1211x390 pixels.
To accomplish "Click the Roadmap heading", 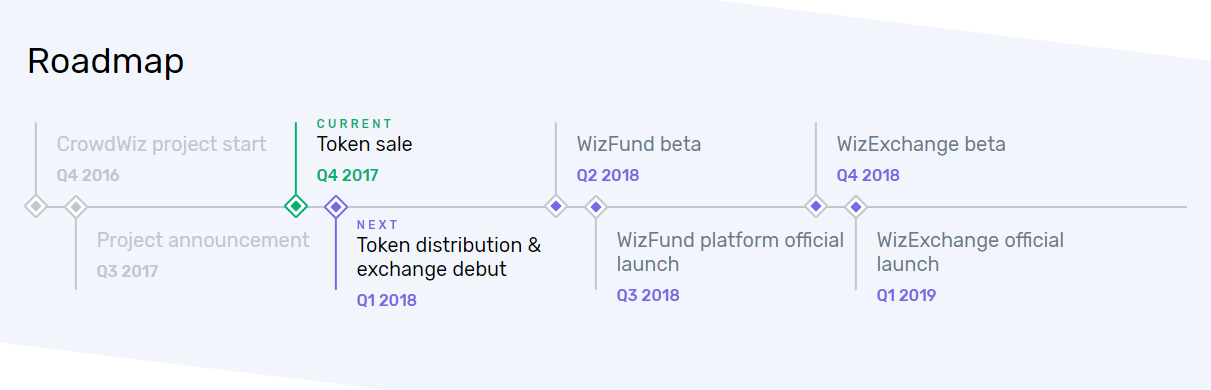I will [x=105, y=61].
